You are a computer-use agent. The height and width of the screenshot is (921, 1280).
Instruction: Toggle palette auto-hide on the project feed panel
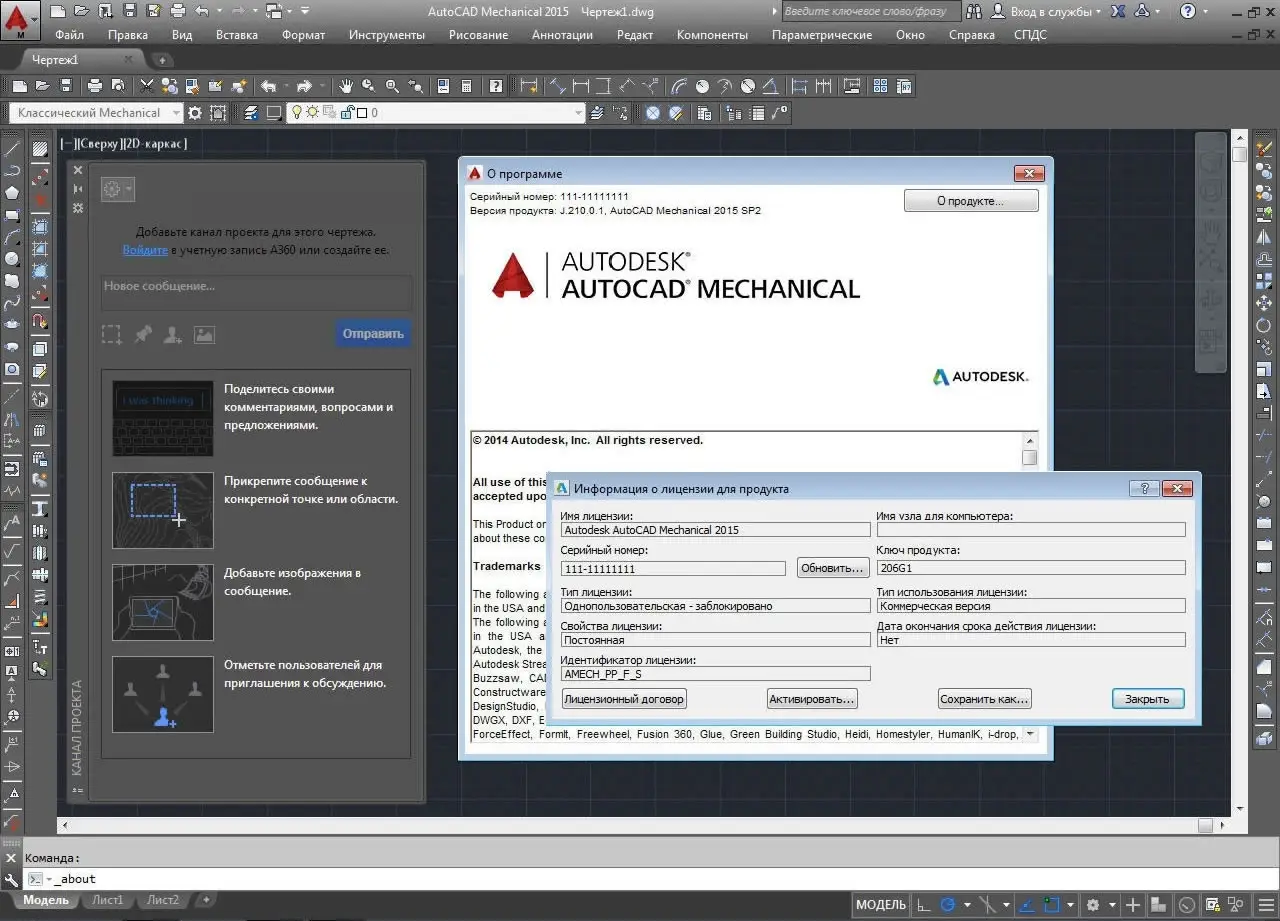tap(78, 189)
